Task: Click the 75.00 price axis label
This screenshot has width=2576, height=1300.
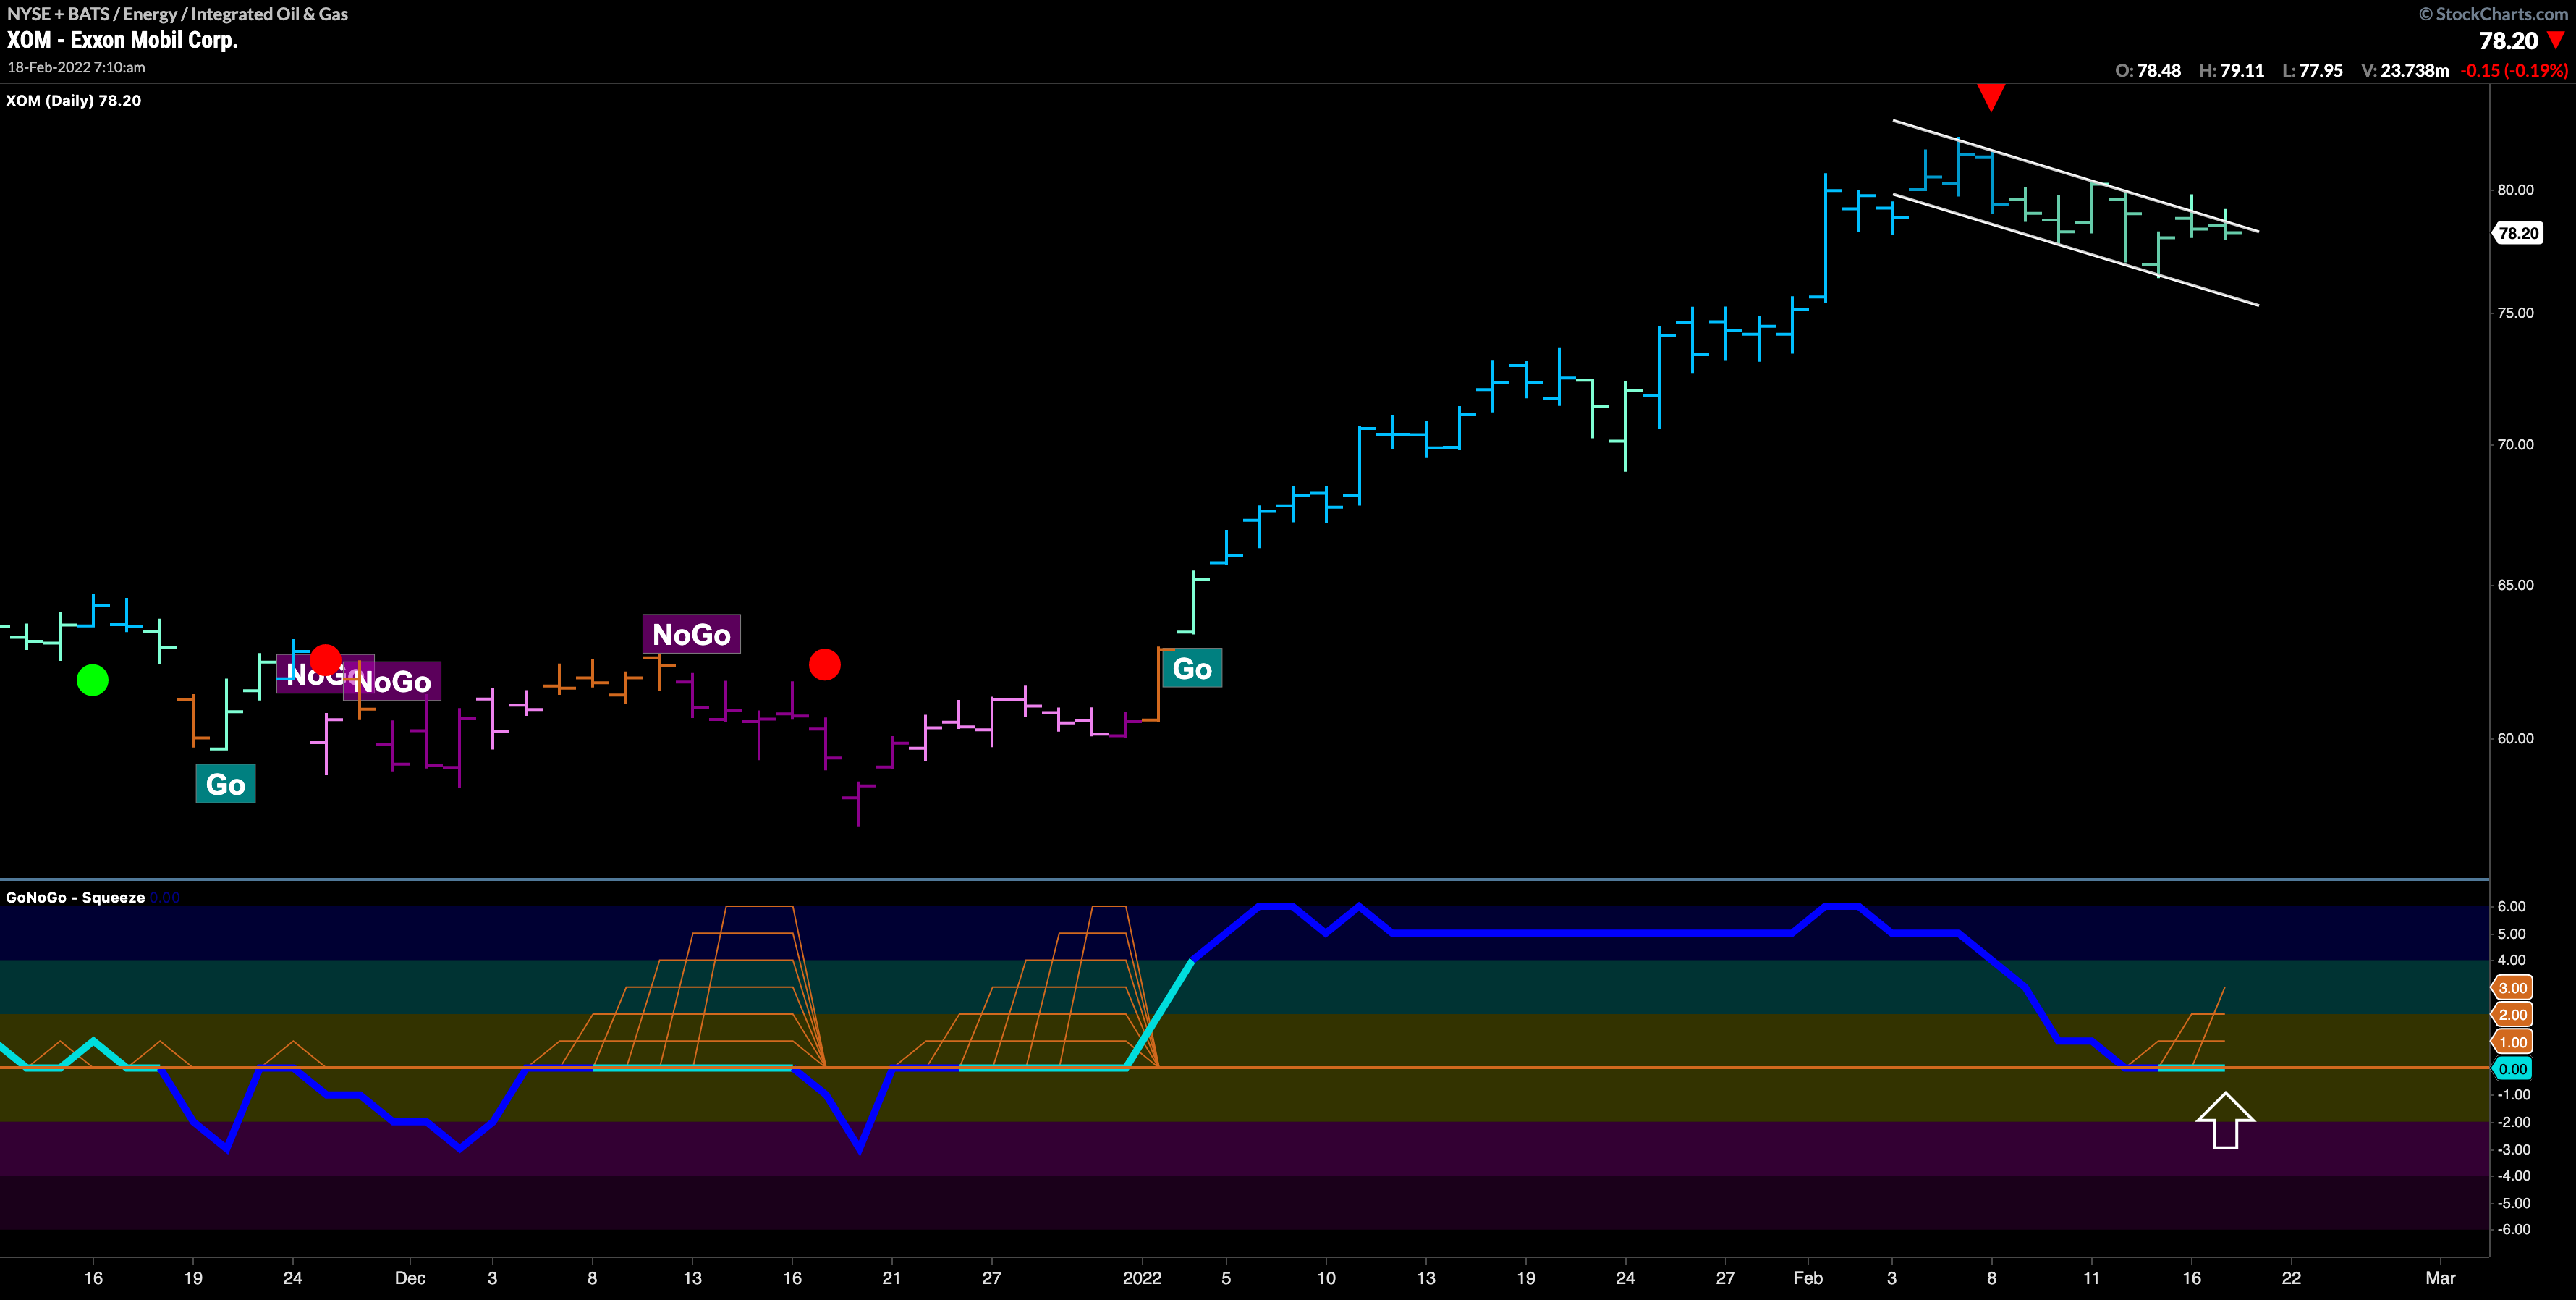Action: coord(2515,312)
